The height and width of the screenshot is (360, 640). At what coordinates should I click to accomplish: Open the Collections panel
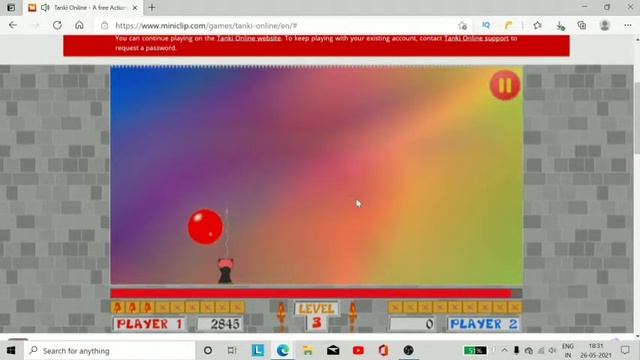[x=582, y=25]
